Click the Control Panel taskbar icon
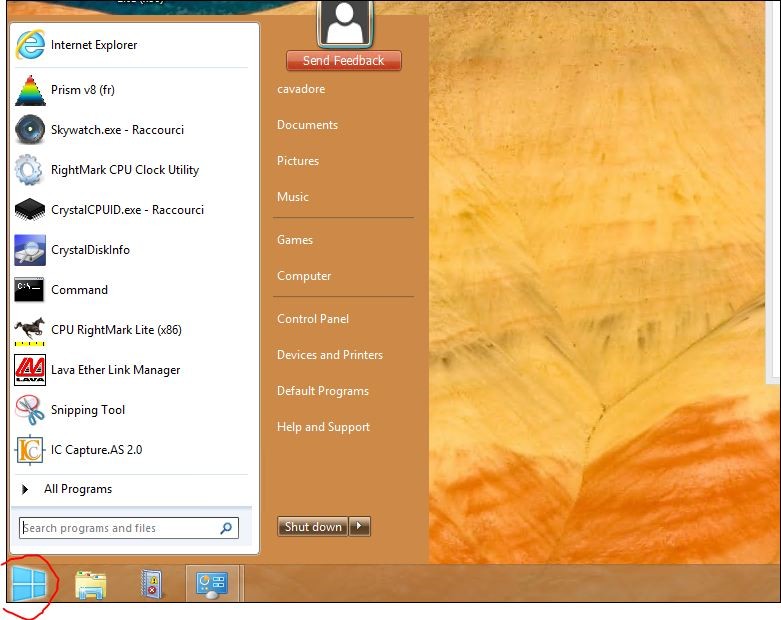 pyautogui.click(x=212, y=584)
